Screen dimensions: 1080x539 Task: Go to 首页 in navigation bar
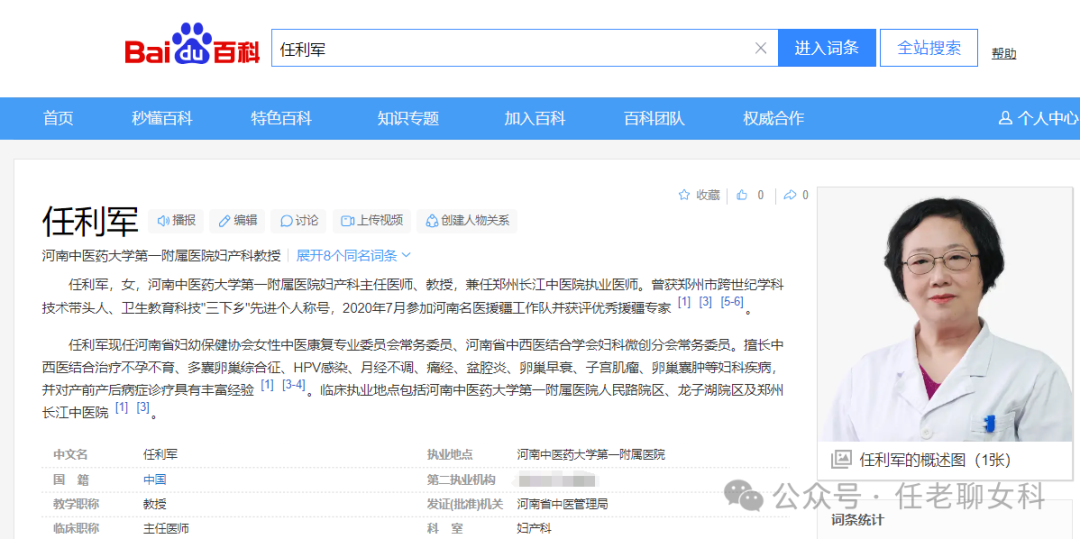point(58,118)
